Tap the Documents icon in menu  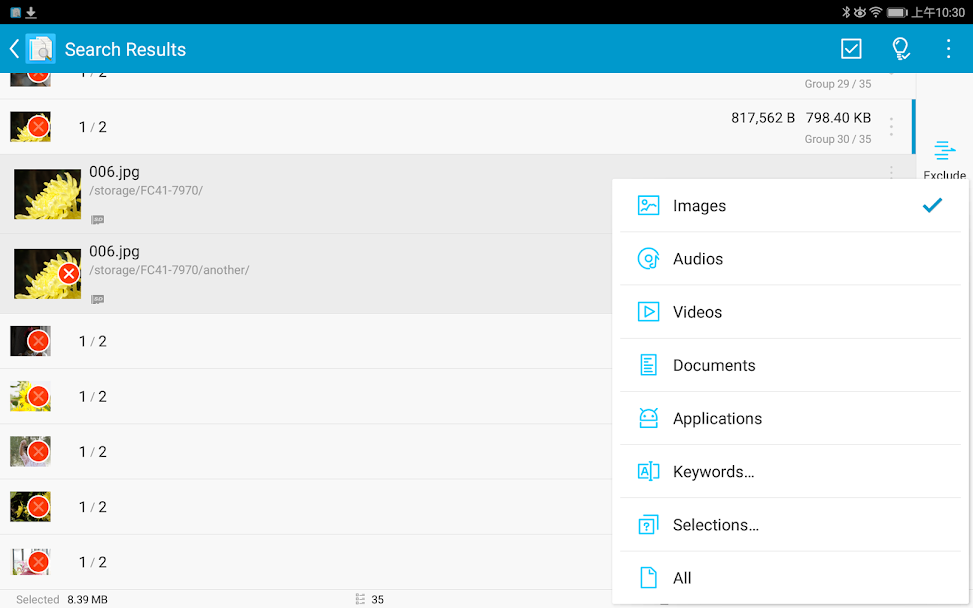click(648, 365)
